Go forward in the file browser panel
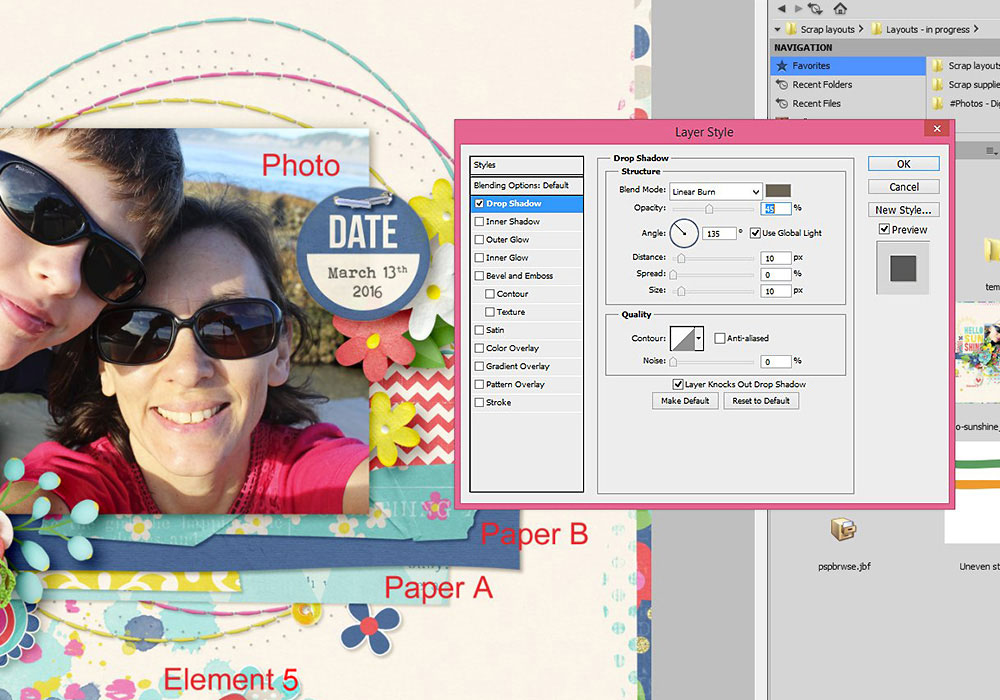This screenshot has height=700, width=1000. coord(798,8)
